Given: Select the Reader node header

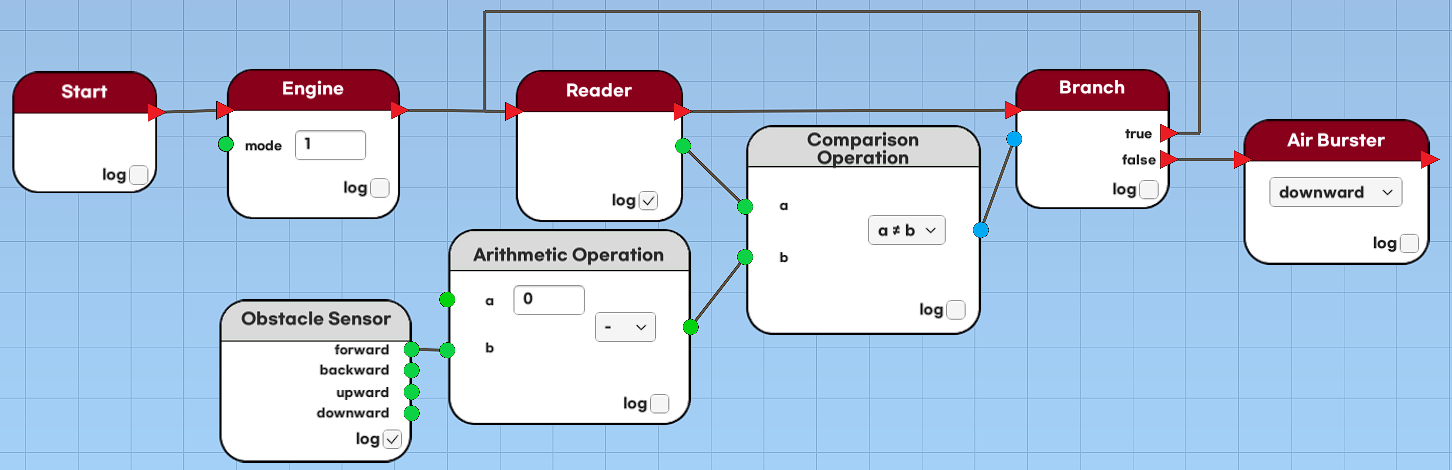Looking at the screenshot, I should point(599,90).
